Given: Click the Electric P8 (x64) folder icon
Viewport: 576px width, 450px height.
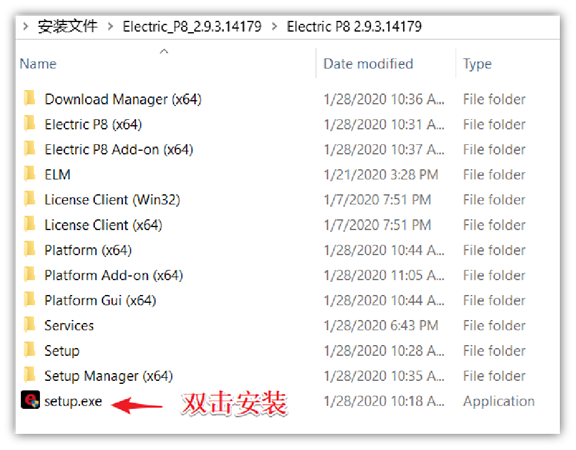Looking at the screenshot, I should click(29, 123).
